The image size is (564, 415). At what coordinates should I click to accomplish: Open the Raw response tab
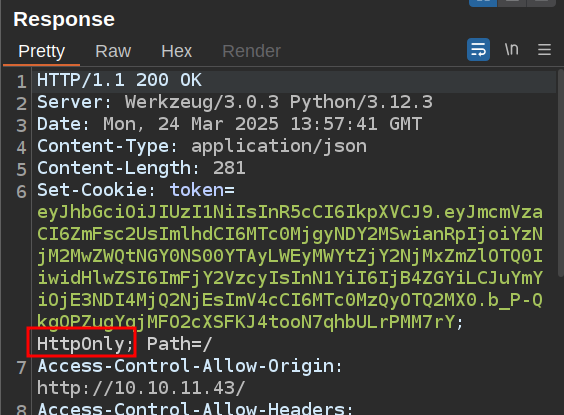113,51
